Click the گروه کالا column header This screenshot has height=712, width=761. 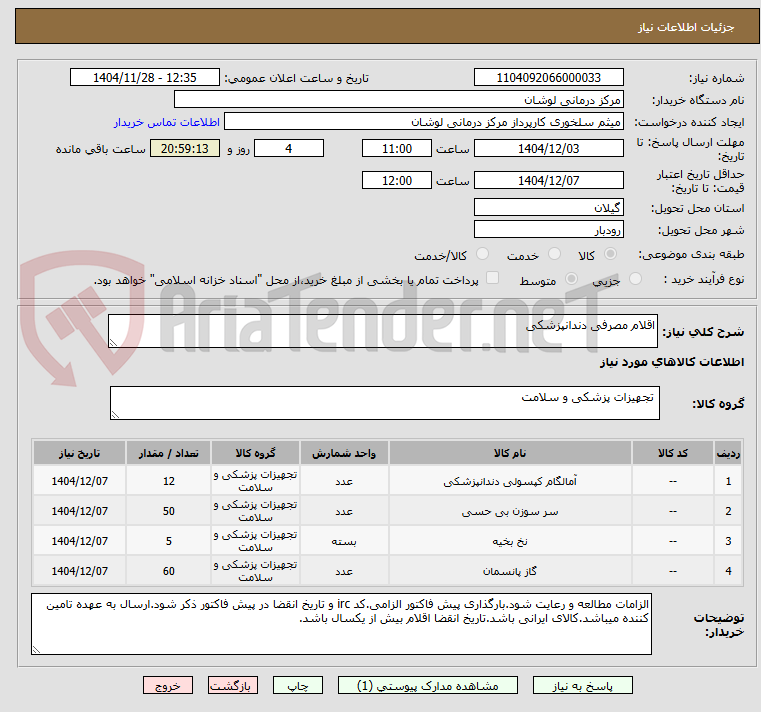[x=255, y=453]
